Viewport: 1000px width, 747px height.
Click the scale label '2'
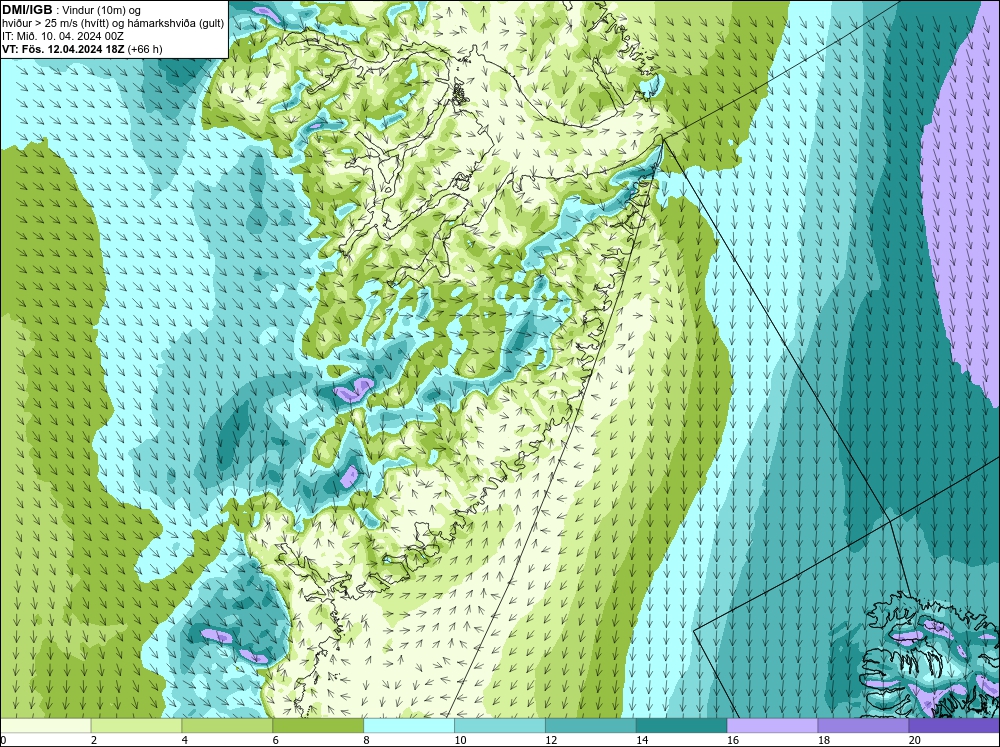tap(94, 740)
